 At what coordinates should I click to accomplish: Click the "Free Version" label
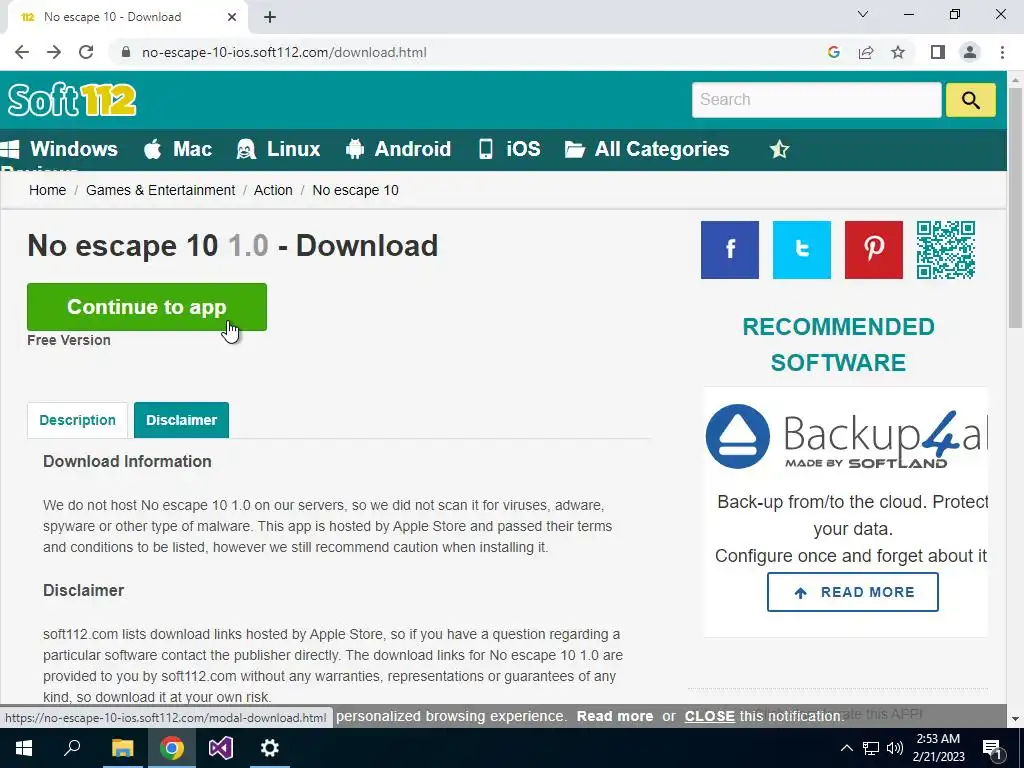pyautogui.click(x=69, y=340)
